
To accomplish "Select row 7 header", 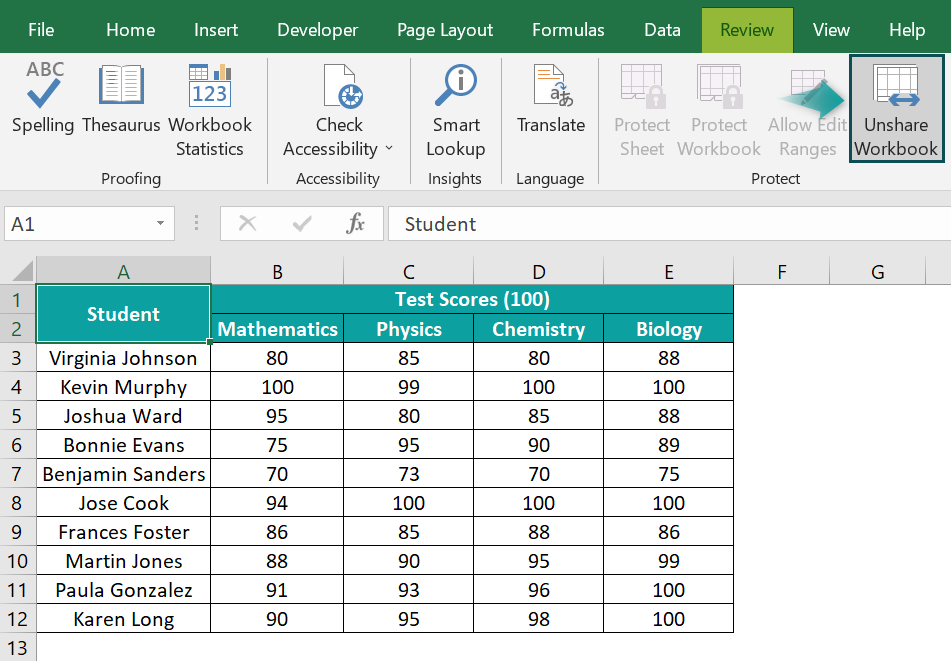I will pos(17,474).
